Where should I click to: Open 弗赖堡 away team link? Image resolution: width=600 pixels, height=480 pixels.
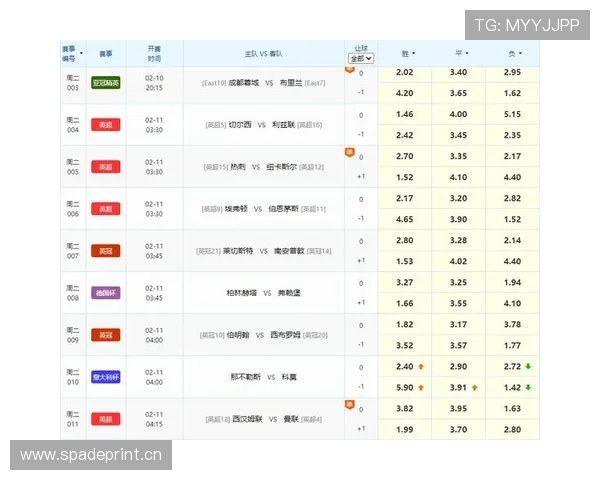(289, 293)
